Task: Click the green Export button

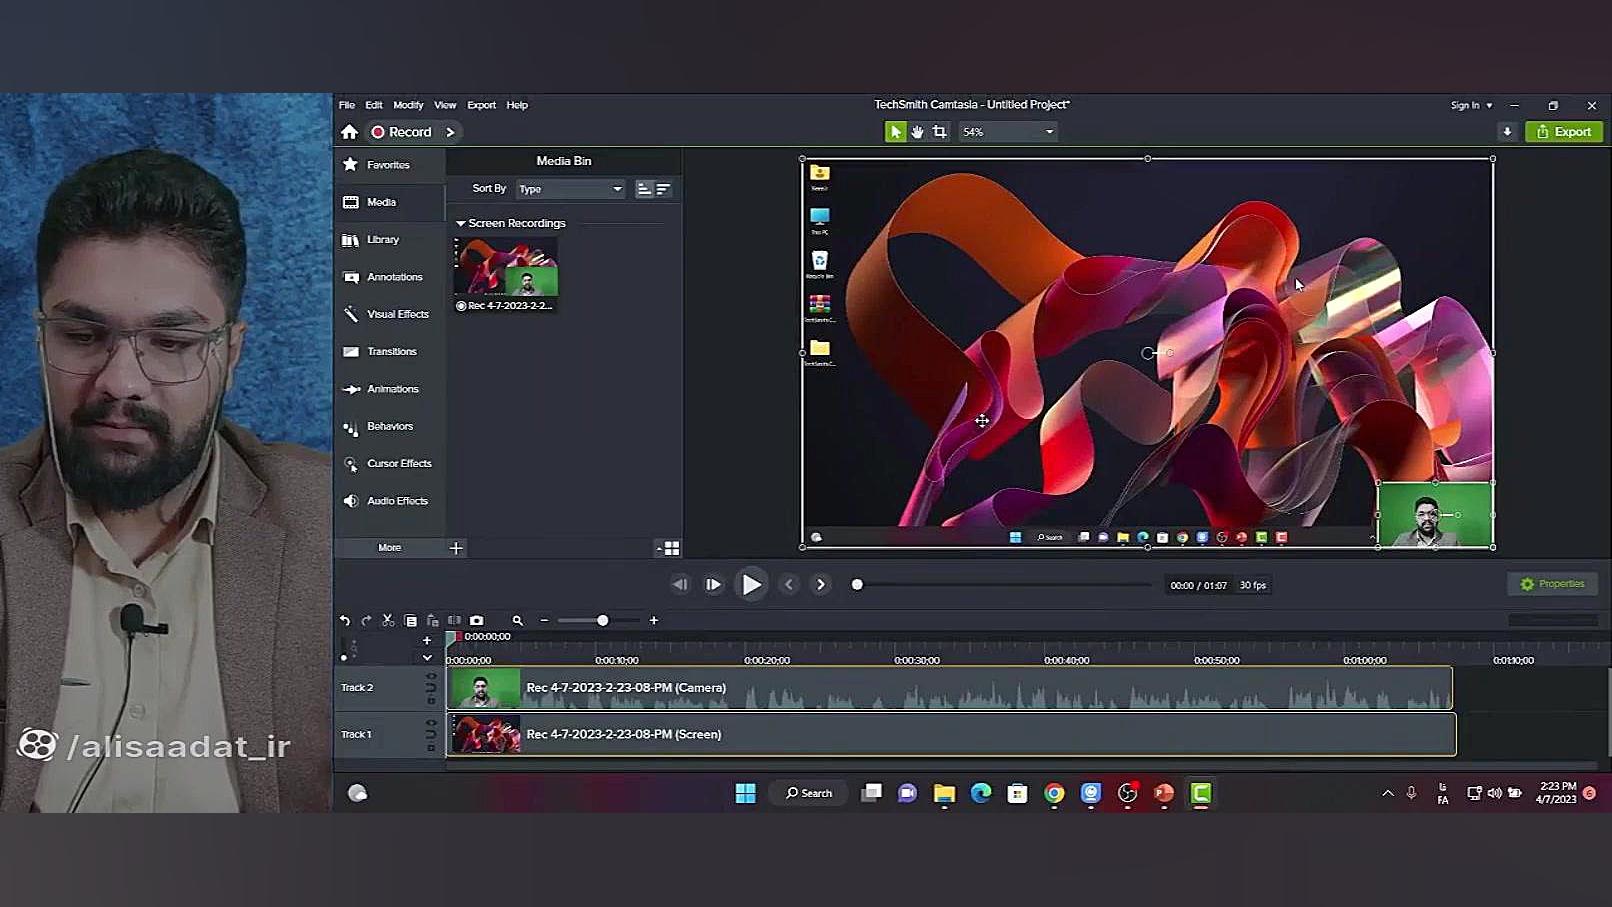Action: coord(1563,132)
